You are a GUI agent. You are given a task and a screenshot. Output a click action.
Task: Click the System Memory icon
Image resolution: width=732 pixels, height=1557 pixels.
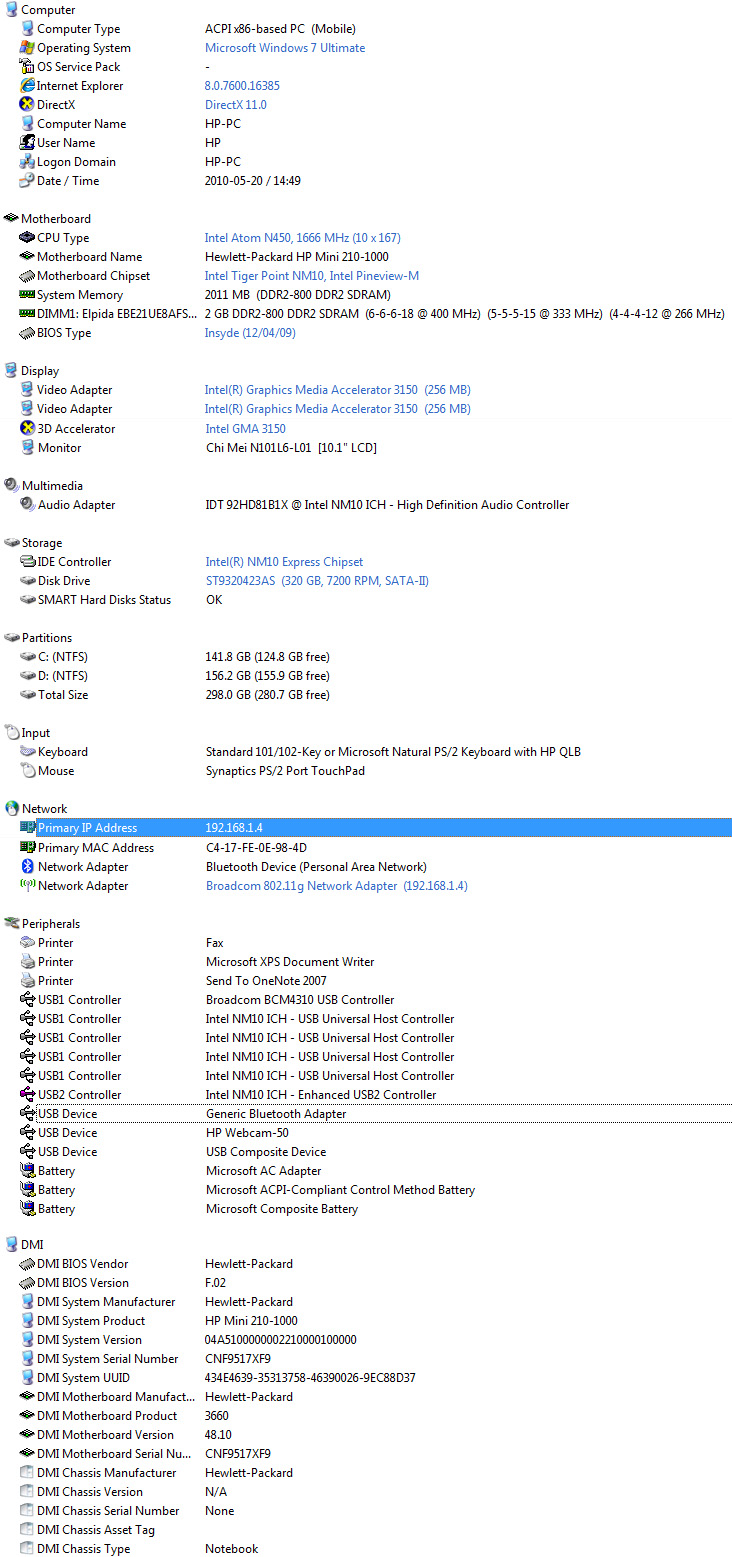tap(27, 295)
